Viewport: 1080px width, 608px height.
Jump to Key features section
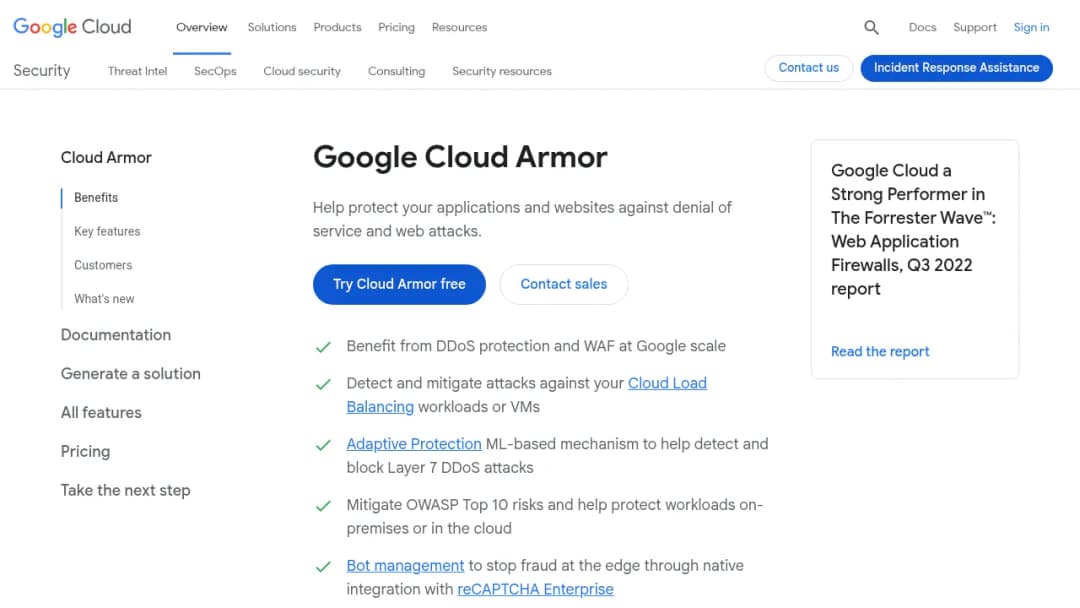(x=107, y=231)
